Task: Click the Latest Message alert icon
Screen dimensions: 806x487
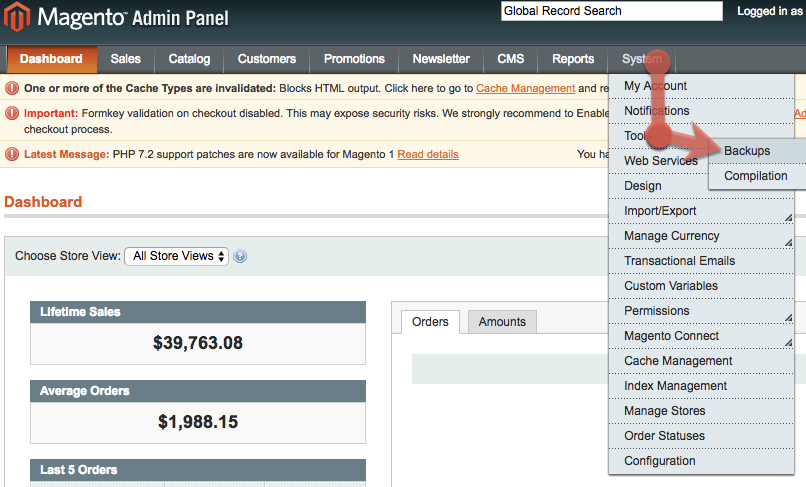Action: click(x=12, y=154)
